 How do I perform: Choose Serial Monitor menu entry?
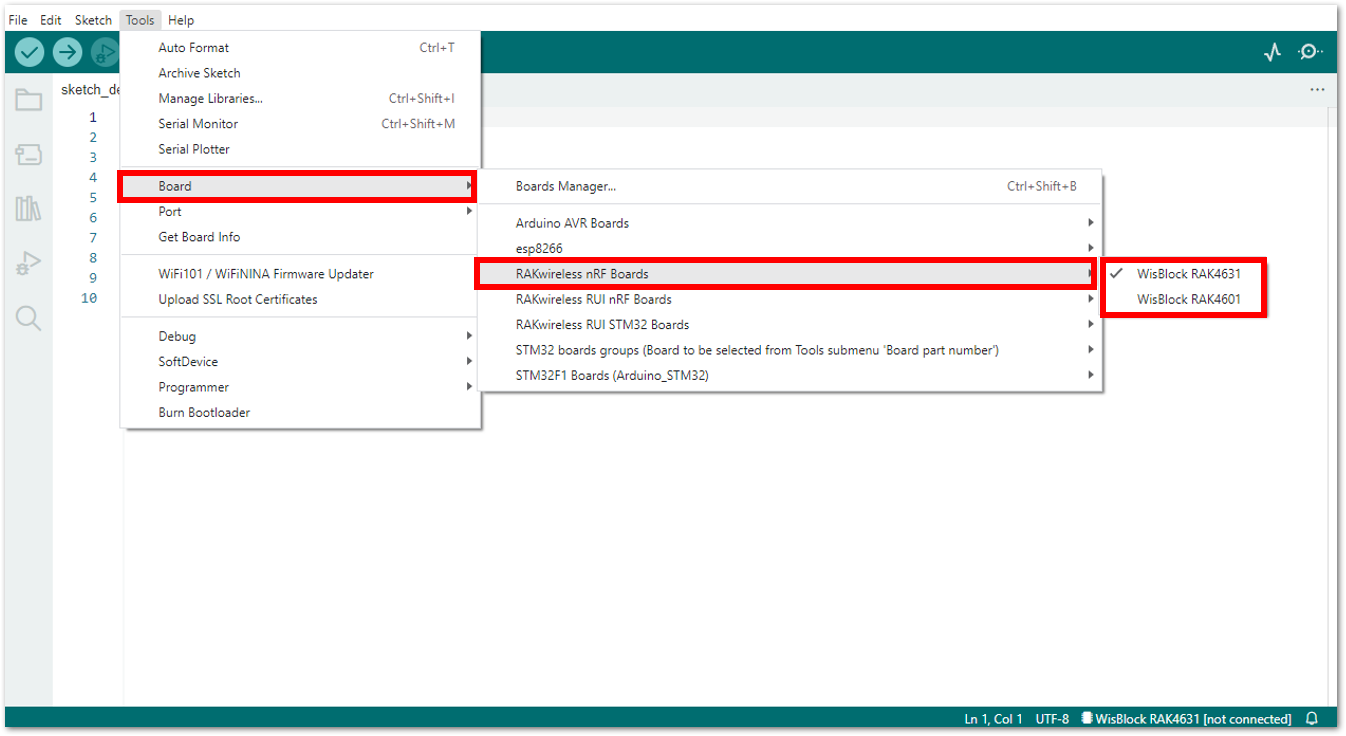click(x=299, y=124)
